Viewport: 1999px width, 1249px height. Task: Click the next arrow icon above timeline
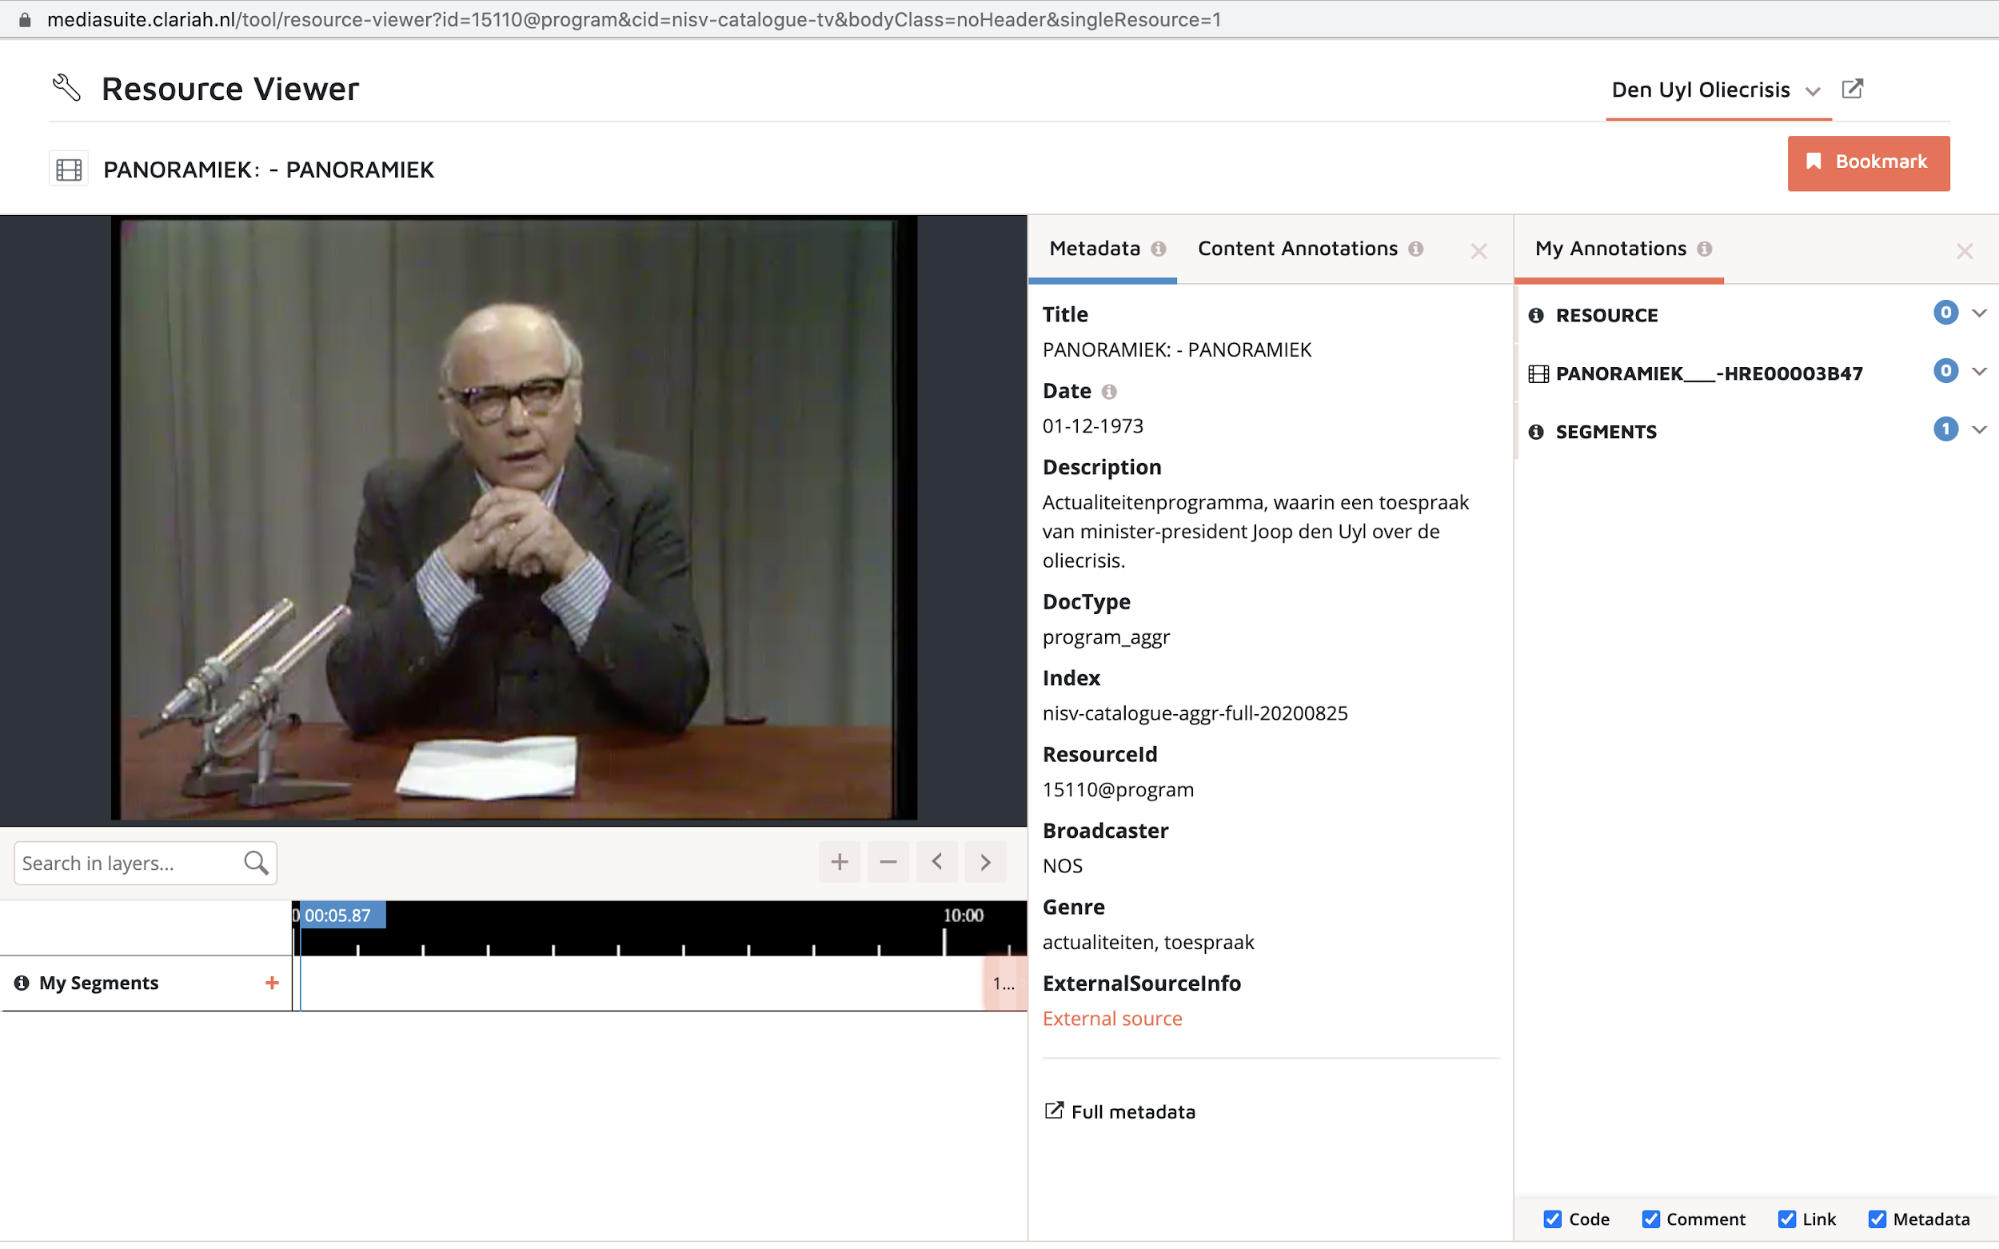[985, 862]
